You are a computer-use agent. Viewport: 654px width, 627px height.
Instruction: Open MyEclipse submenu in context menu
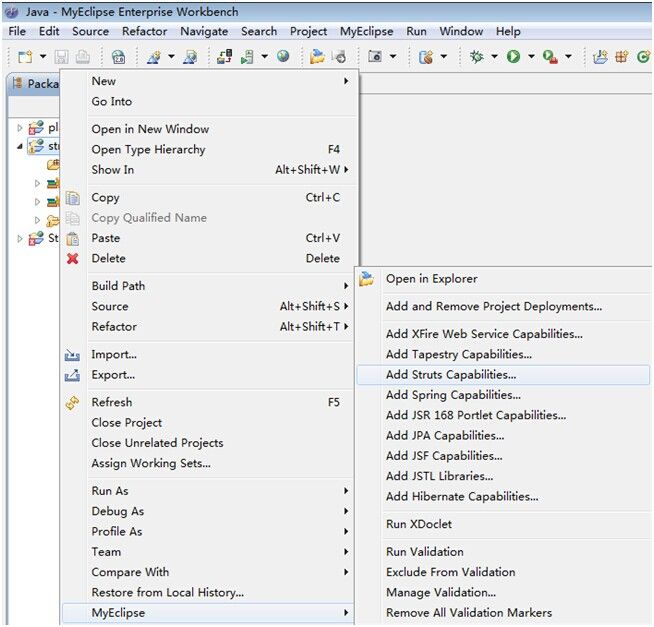[x=209, y=613]
